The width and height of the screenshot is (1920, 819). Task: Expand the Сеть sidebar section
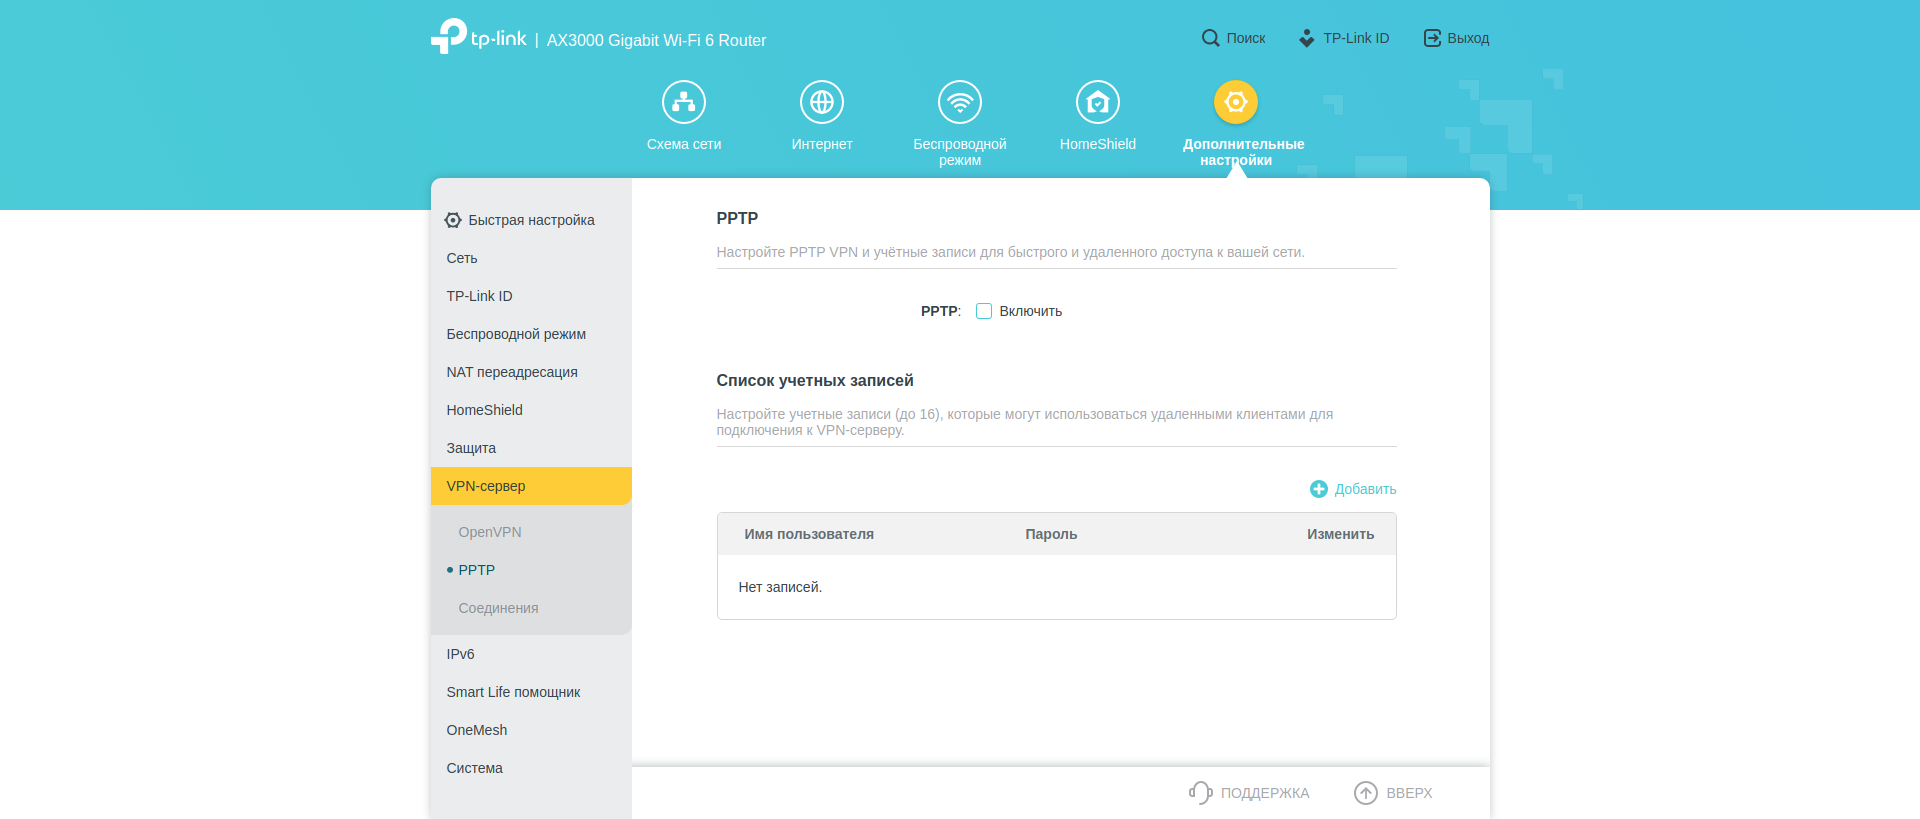[462, 258]
